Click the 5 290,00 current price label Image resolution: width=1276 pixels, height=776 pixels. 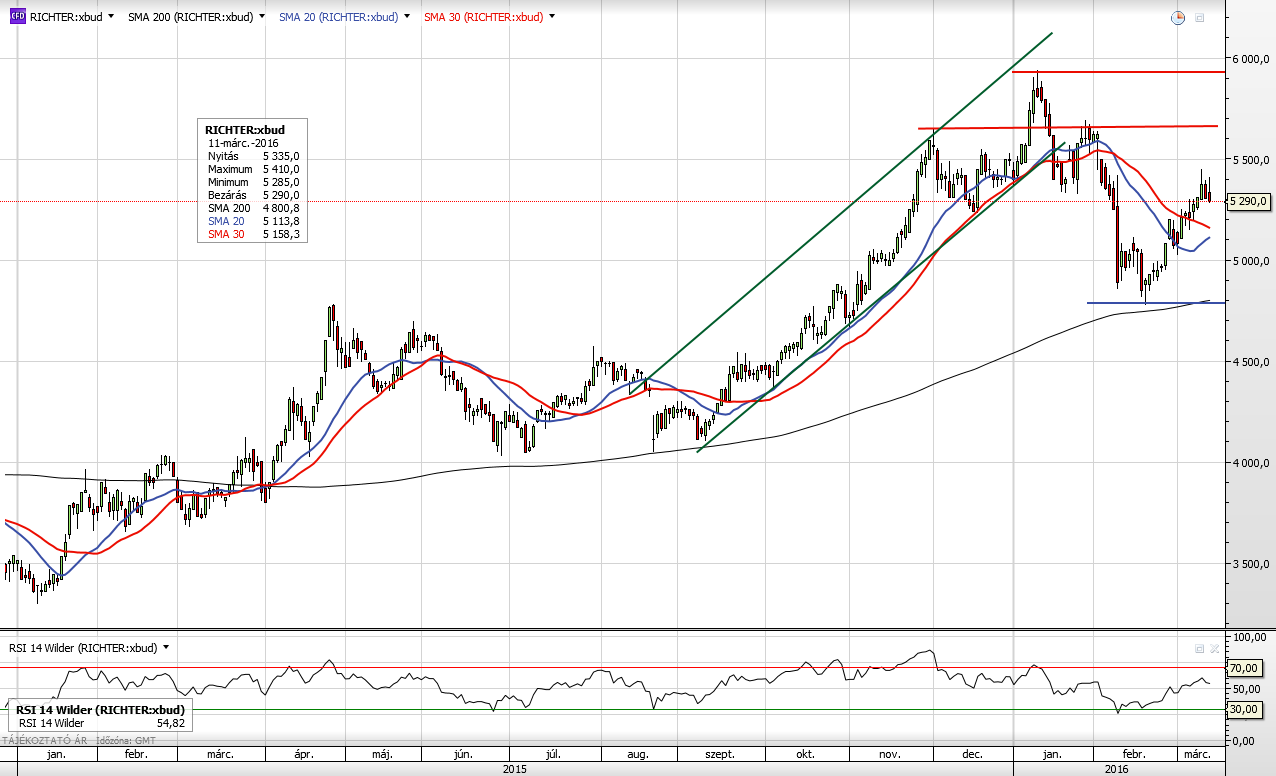coord(1249,201)
